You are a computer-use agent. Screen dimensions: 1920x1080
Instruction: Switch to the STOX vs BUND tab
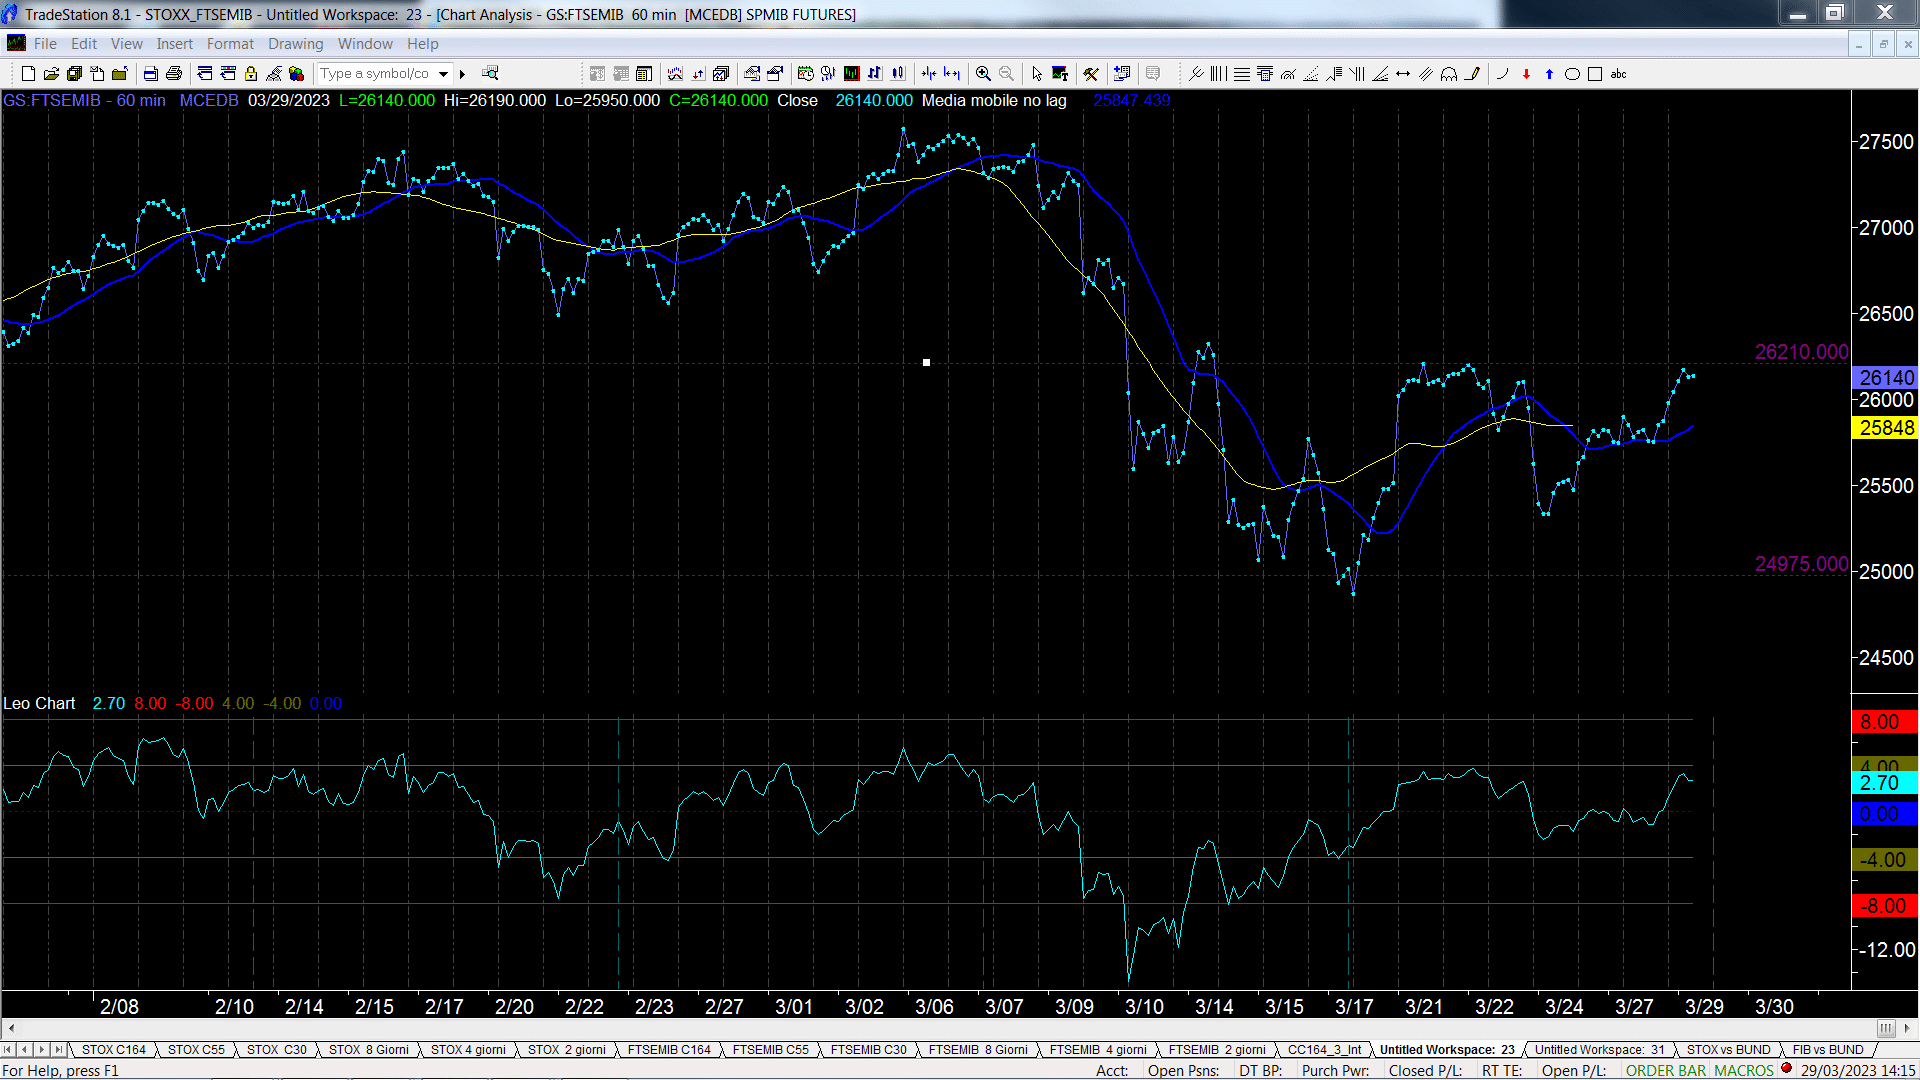(x=1728, y=1050)
